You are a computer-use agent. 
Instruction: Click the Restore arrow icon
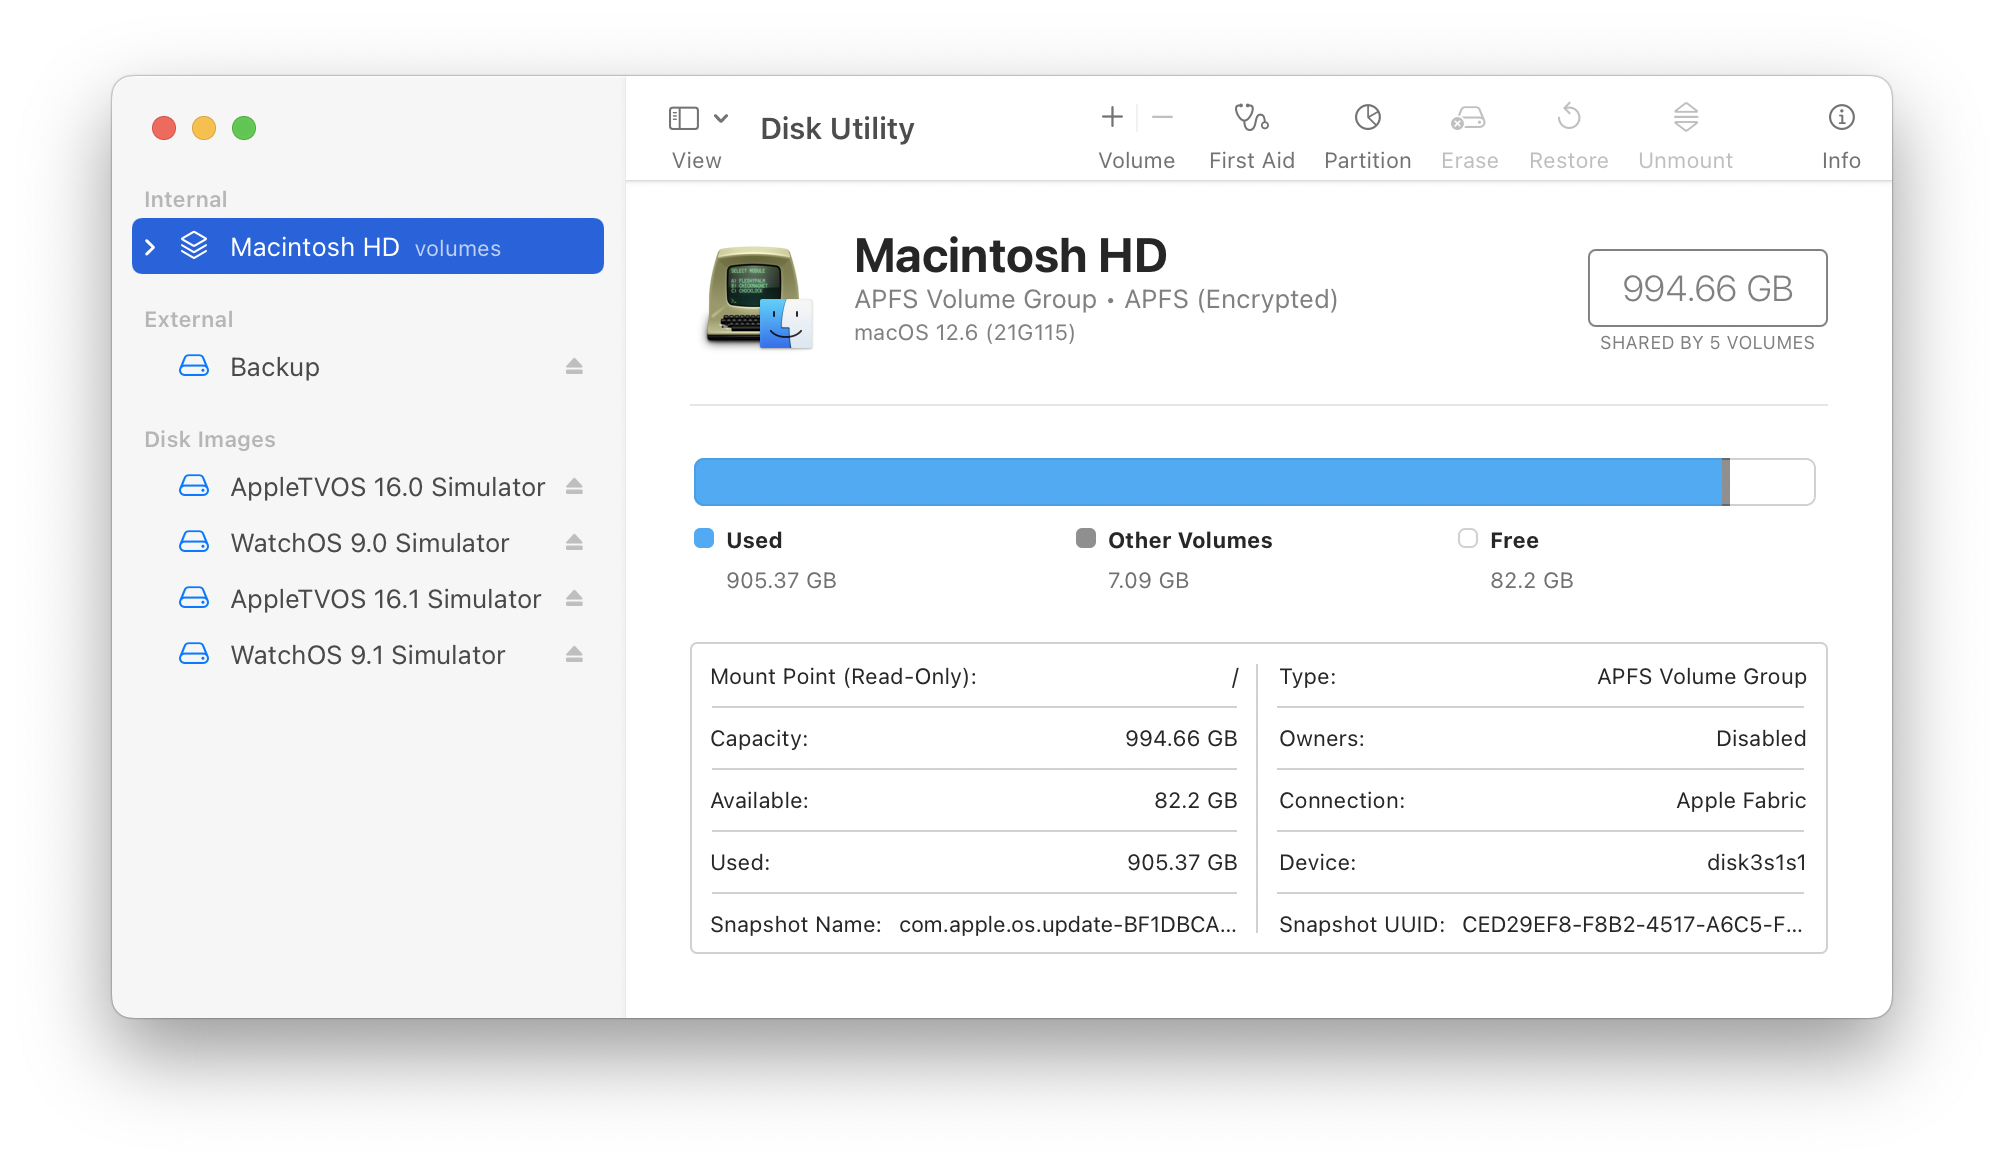(1569, 117)
